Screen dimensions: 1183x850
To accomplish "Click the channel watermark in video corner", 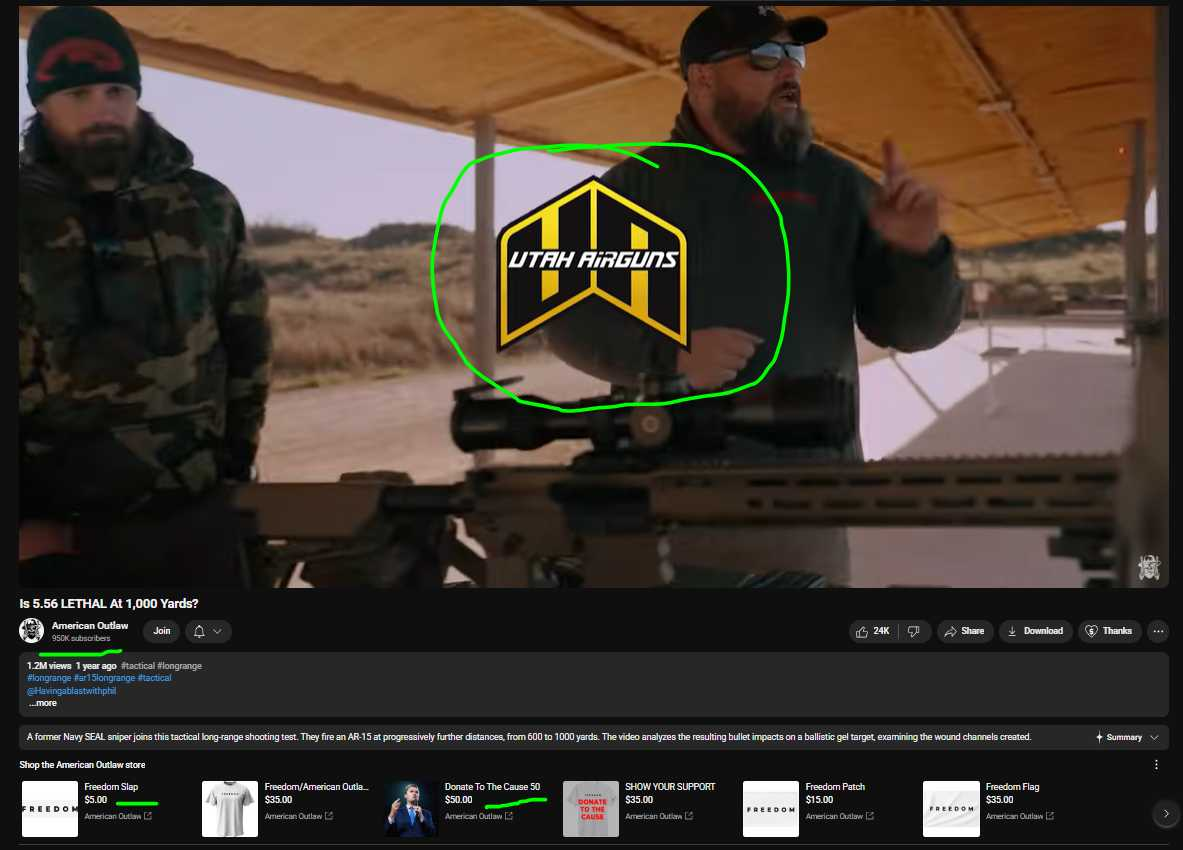I will 1149,567.
